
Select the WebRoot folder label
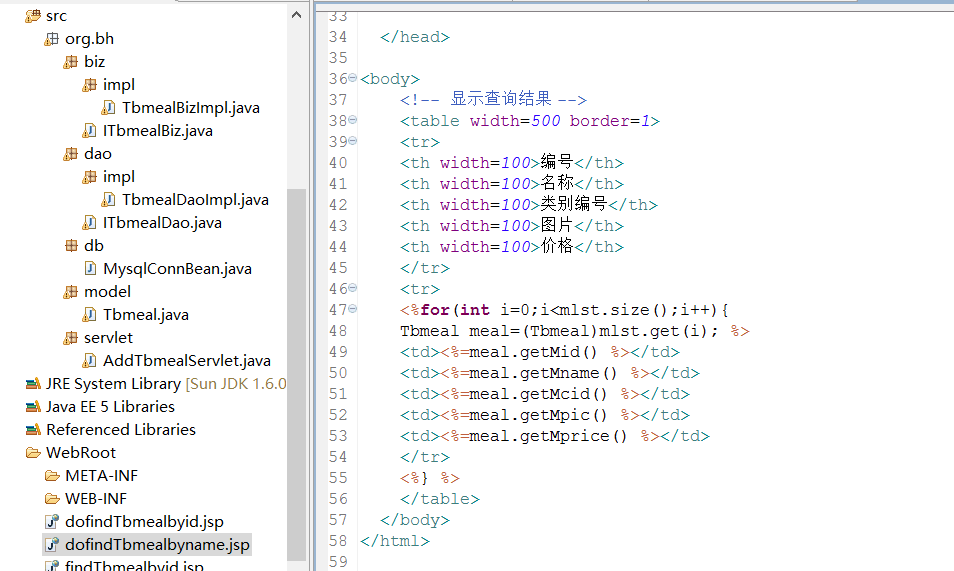pos(80,453)
